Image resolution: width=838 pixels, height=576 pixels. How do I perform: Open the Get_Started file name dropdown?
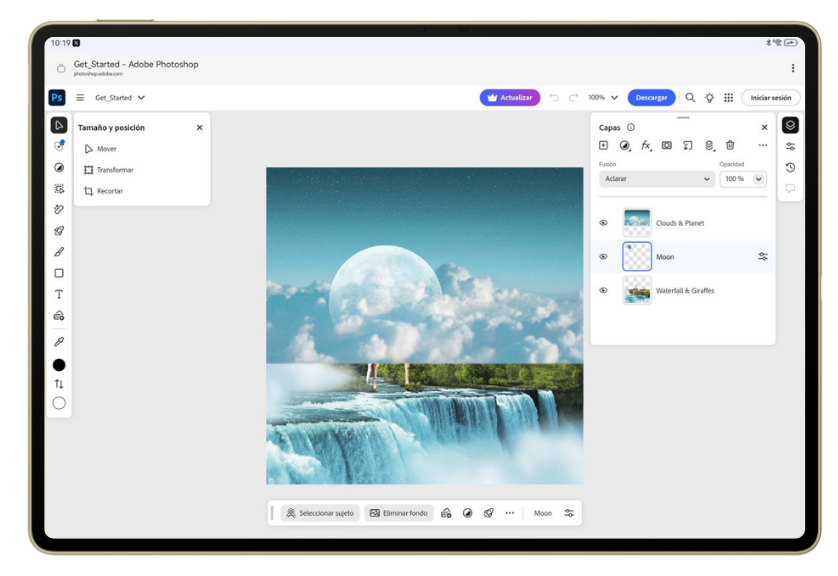pyautogui.click(x=120, y=98)
